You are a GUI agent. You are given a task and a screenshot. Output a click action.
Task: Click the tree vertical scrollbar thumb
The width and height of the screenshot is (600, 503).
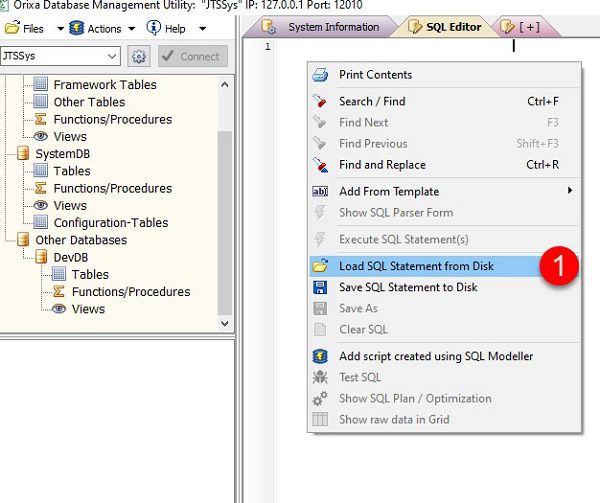tap(225, 223)
